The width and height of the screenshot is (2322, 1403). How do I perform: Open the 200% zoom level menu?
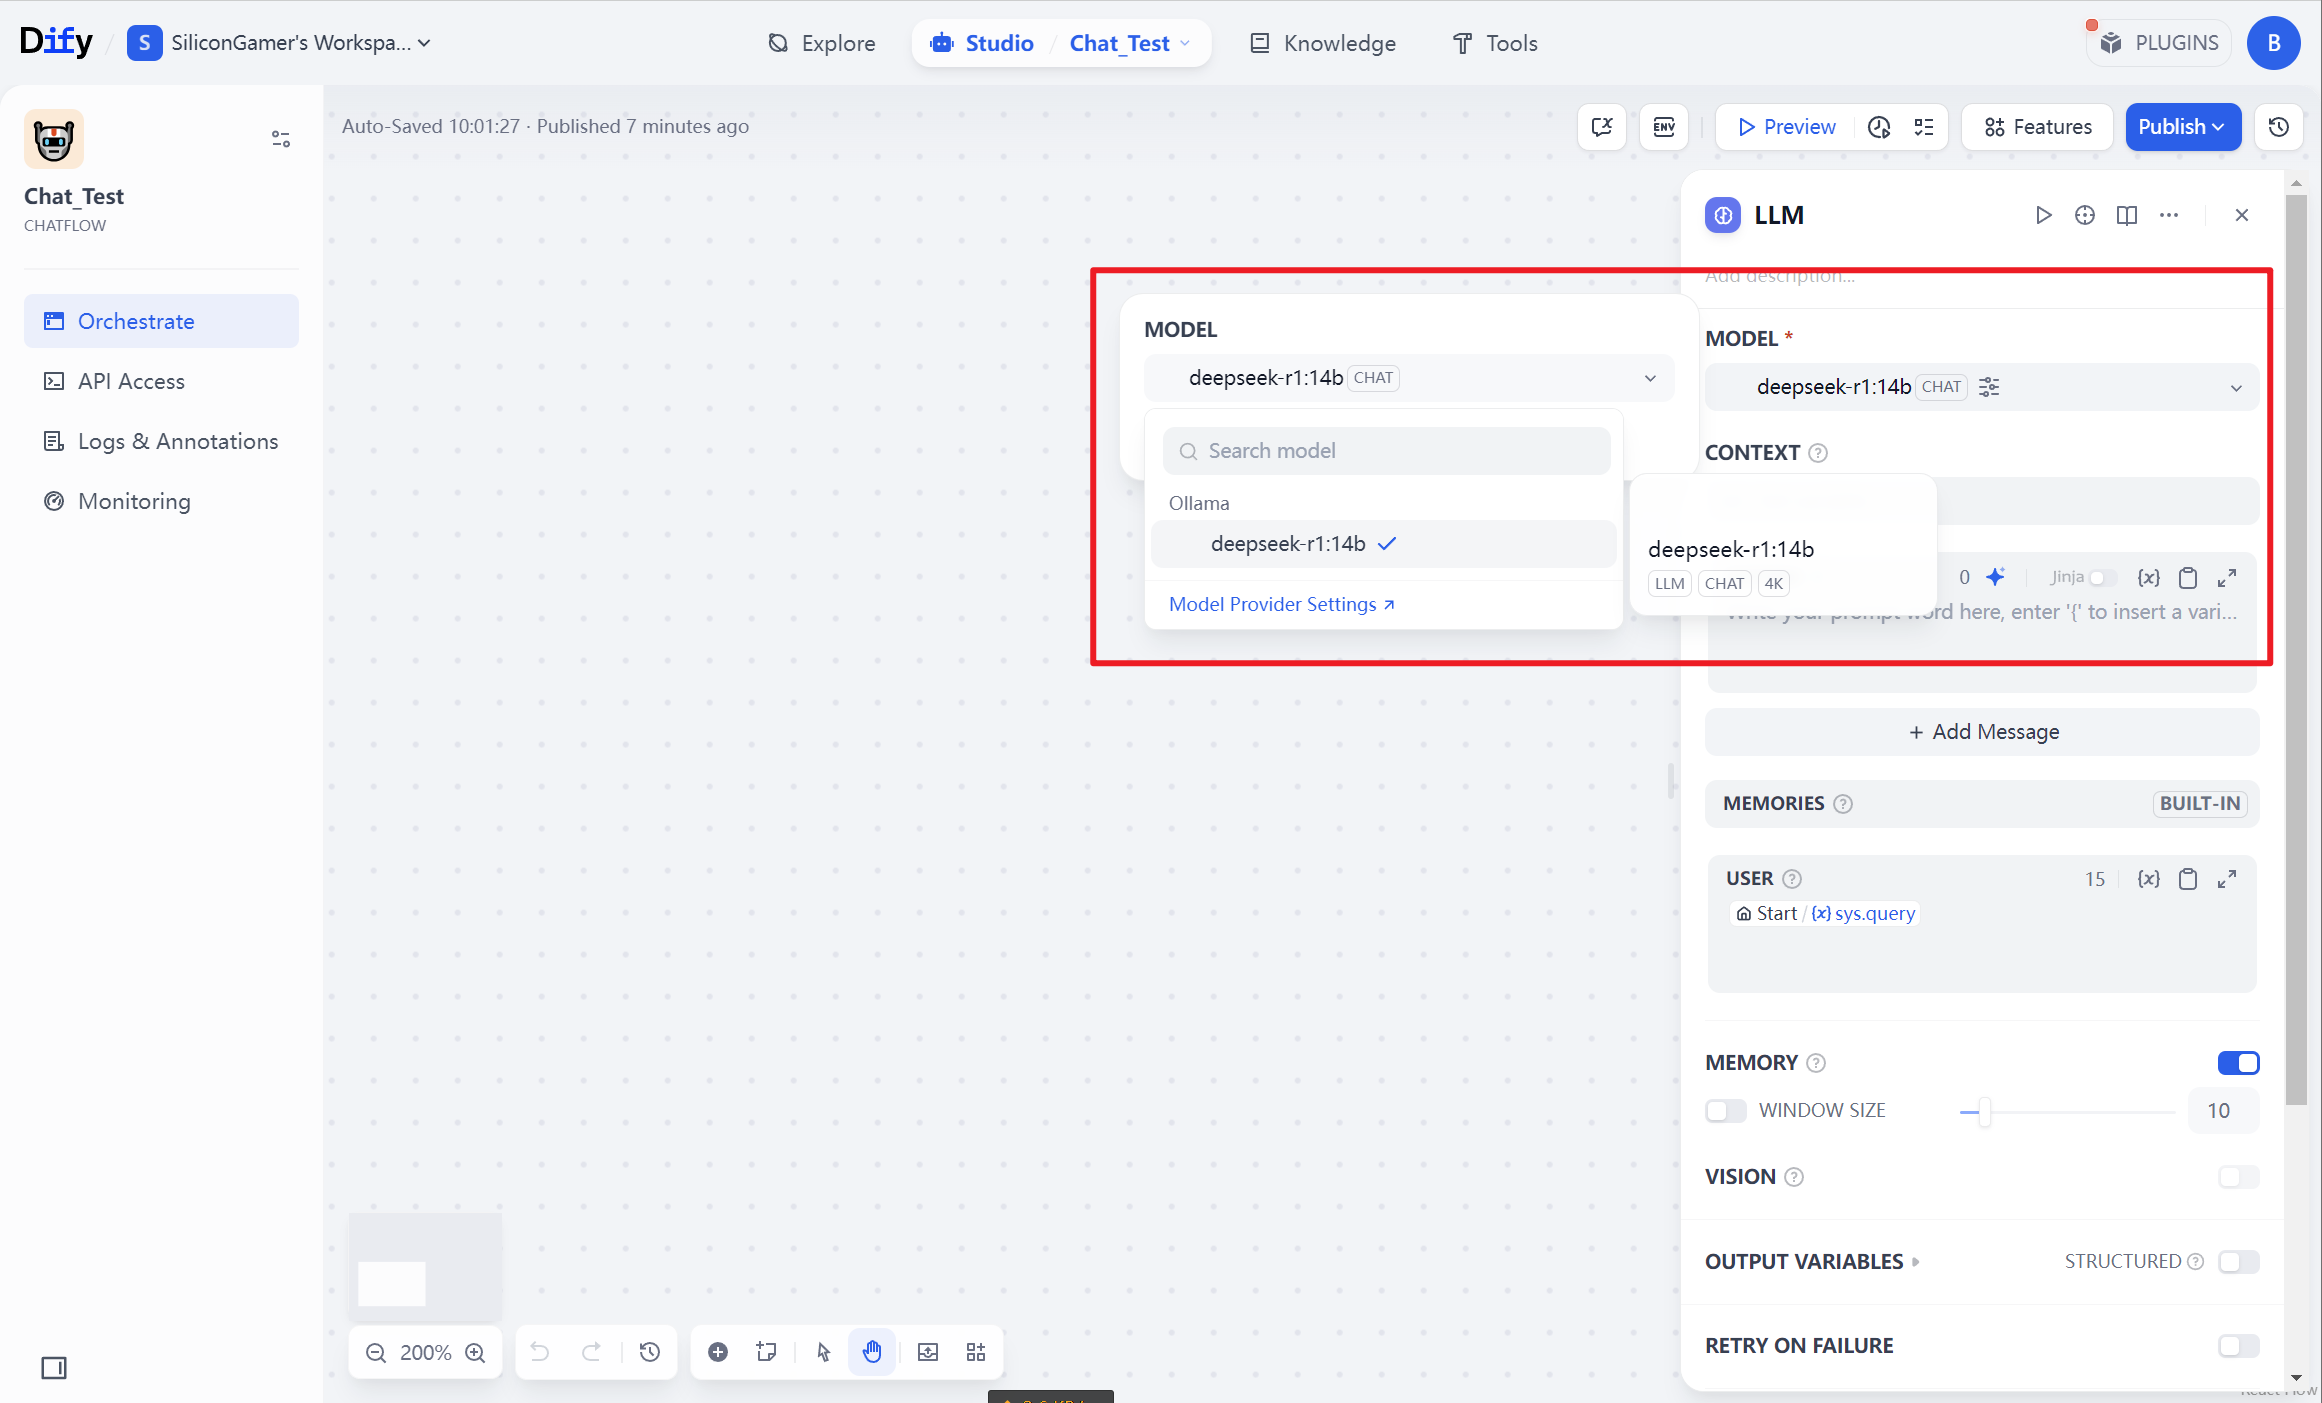click(x=425, y=1353)
